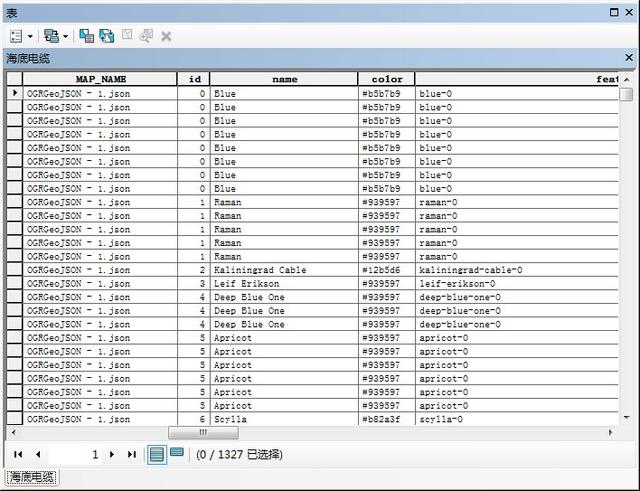The image size is (640, 491).
Task: Move to next record
Action: [112, 454]
